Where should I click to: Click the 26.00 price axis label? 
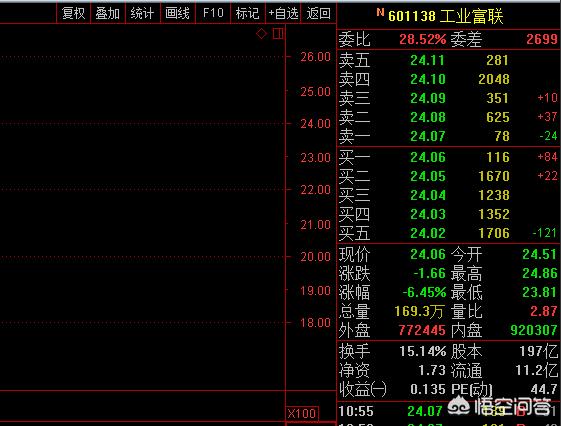point(315,57)
